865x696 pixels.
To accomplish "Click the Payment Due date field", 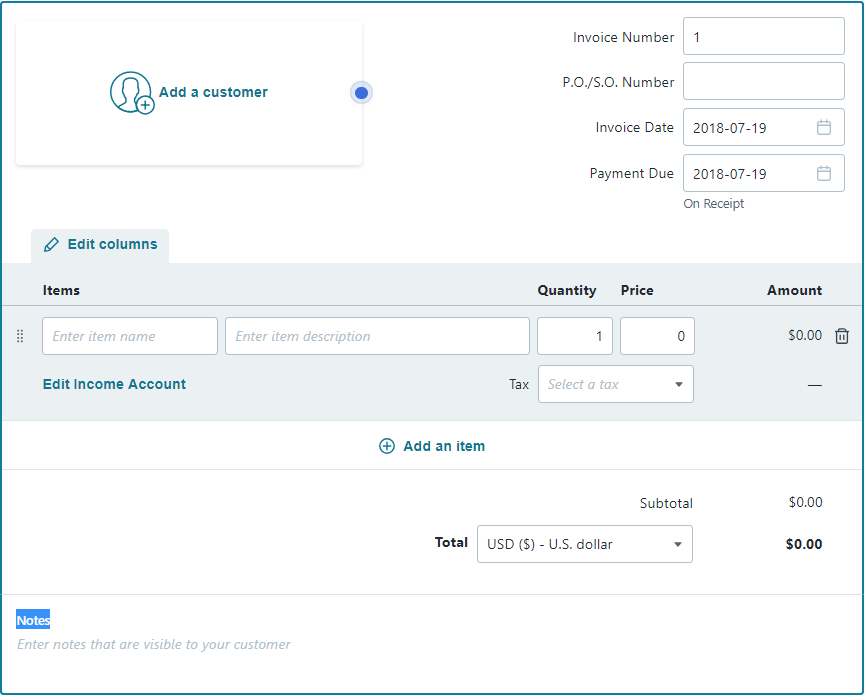I will coord(763,173).
